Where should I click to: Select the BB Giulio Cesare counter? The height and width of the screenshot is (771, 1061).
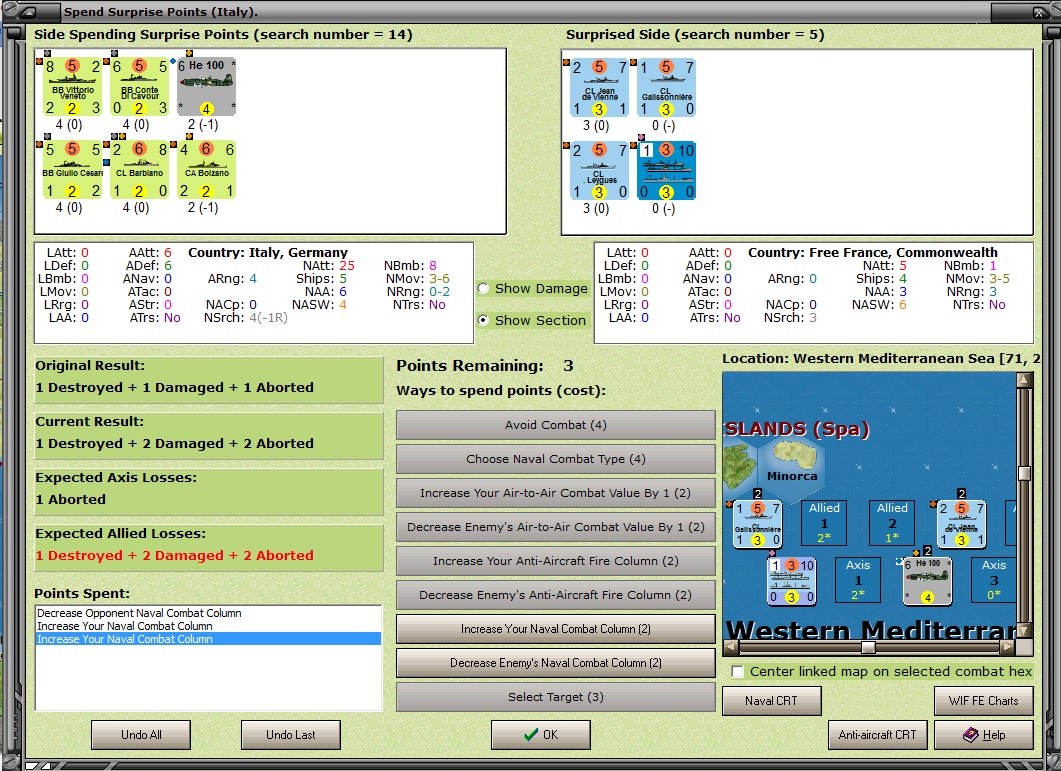(72, 170)
